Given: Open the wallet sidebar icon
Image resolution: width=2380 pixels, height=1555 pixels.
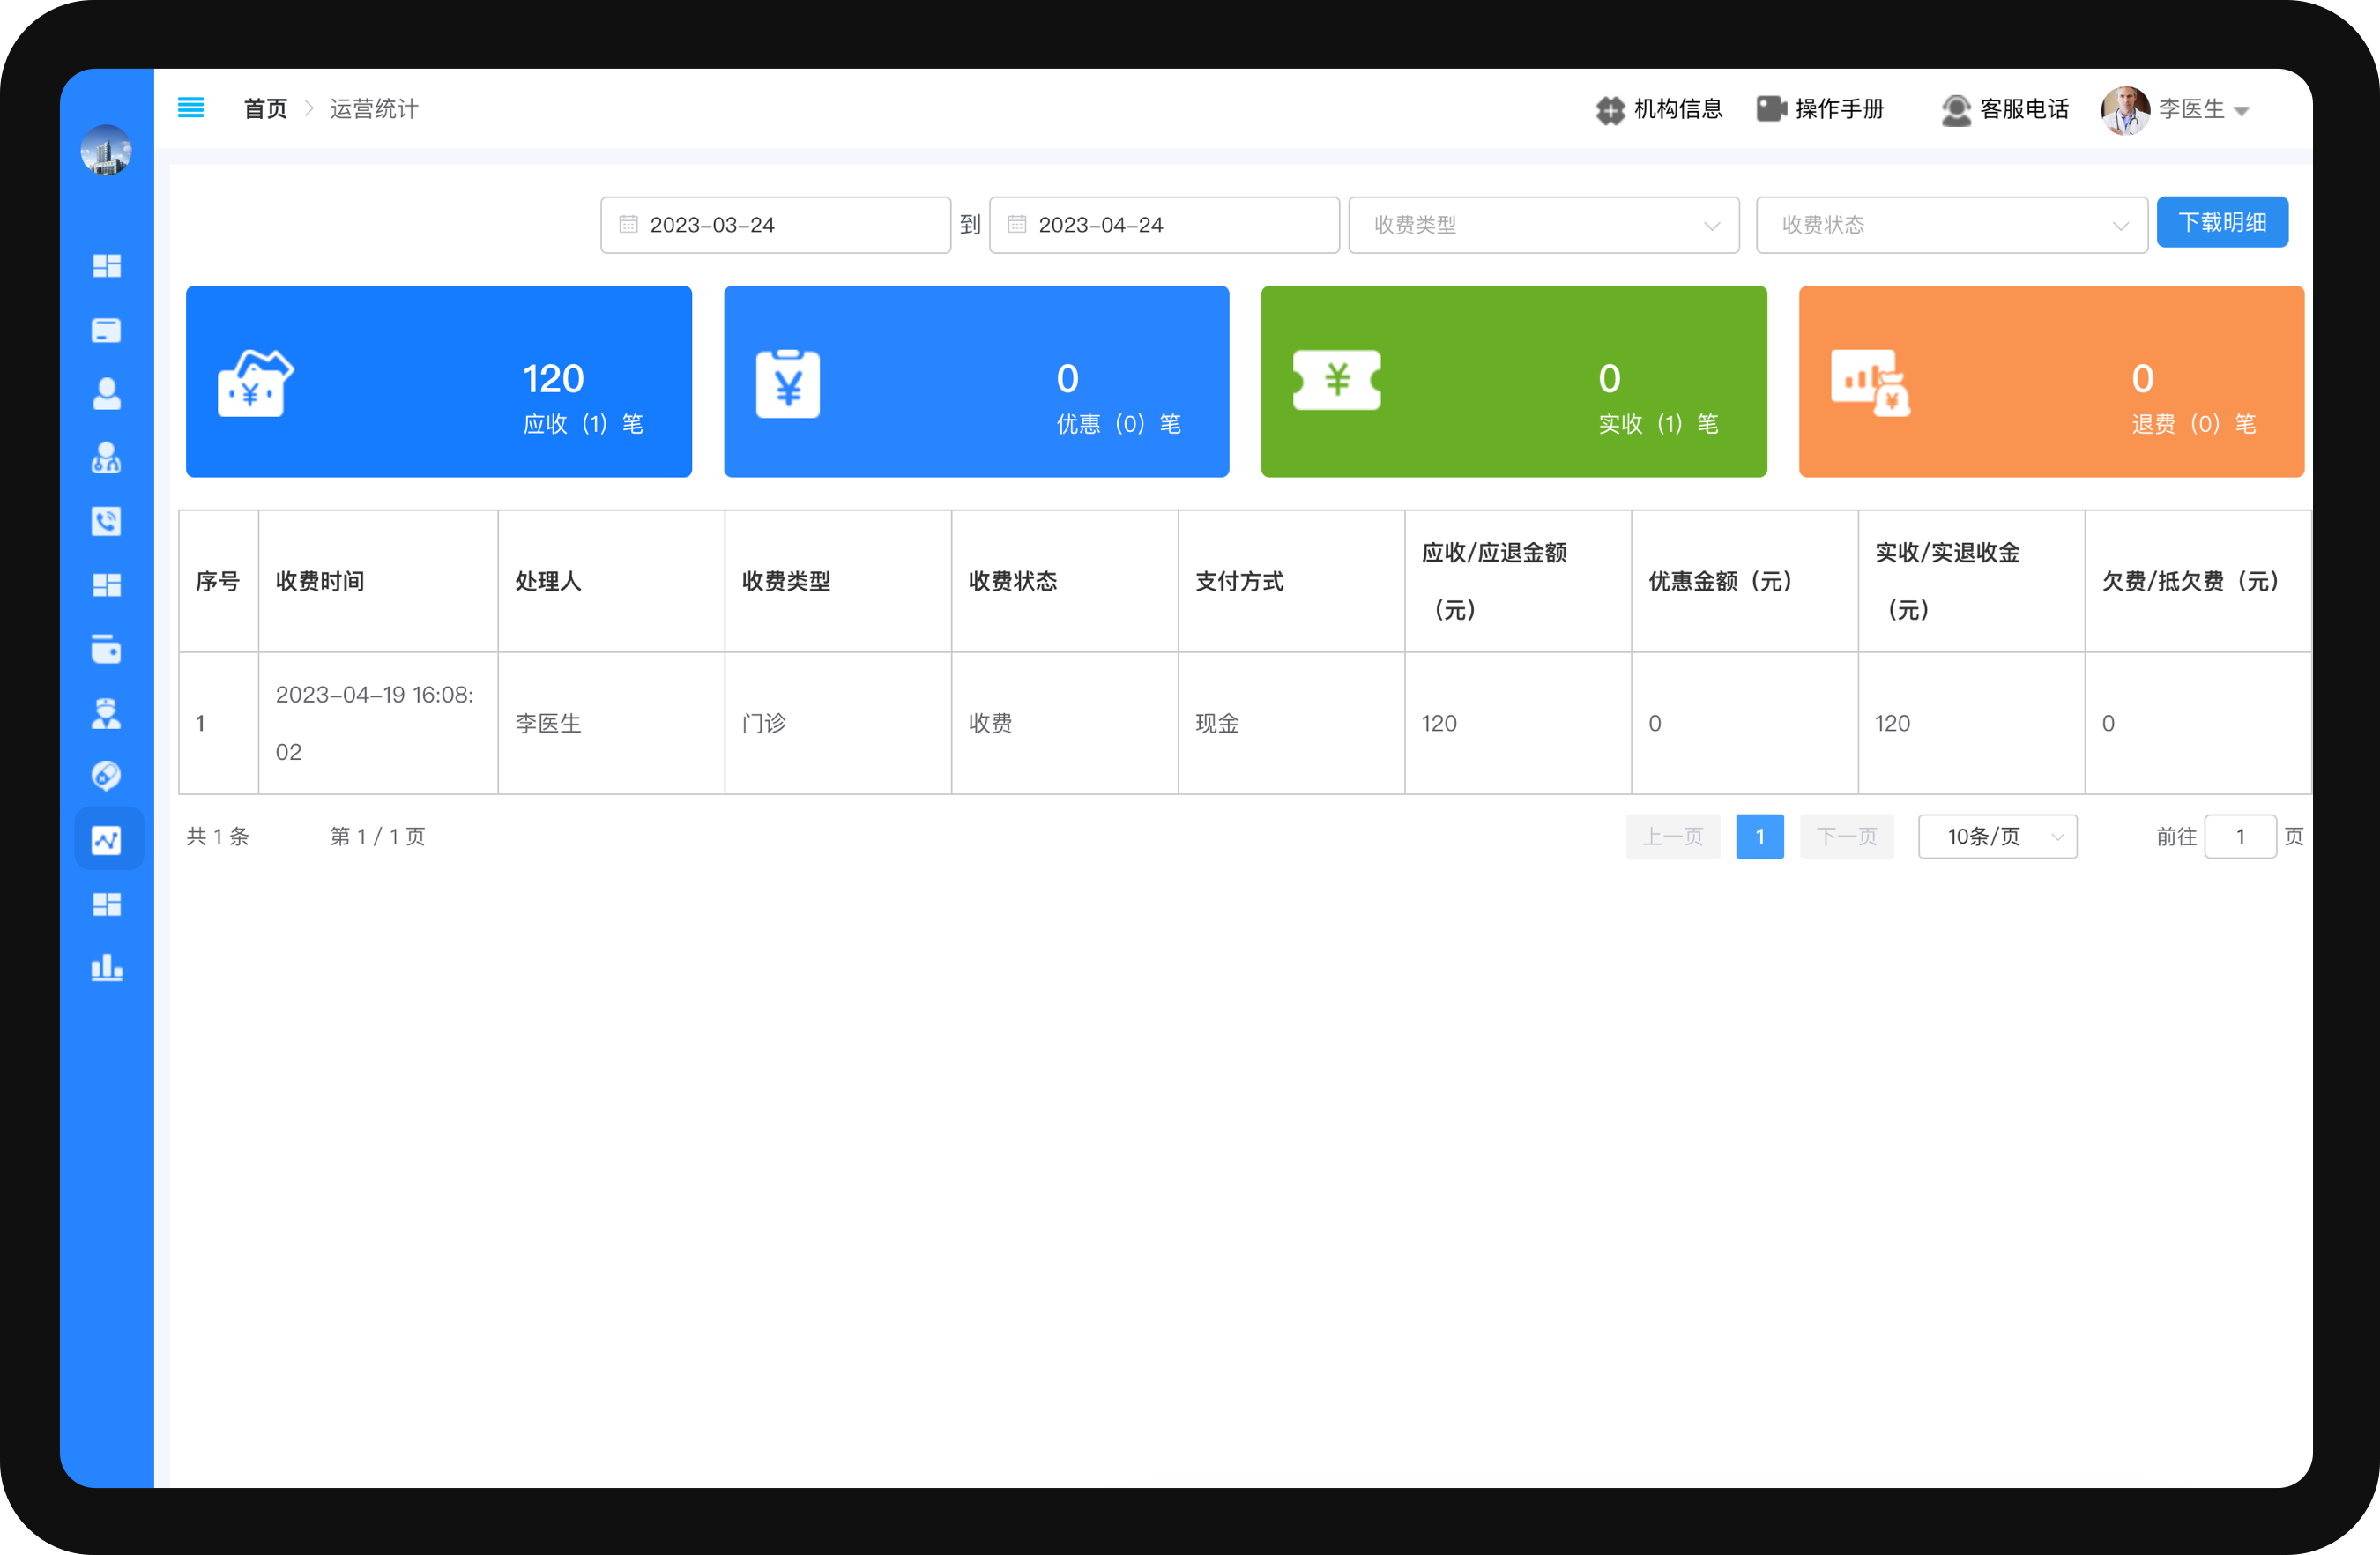Looking at the screenshot, I should pos(106,649).
